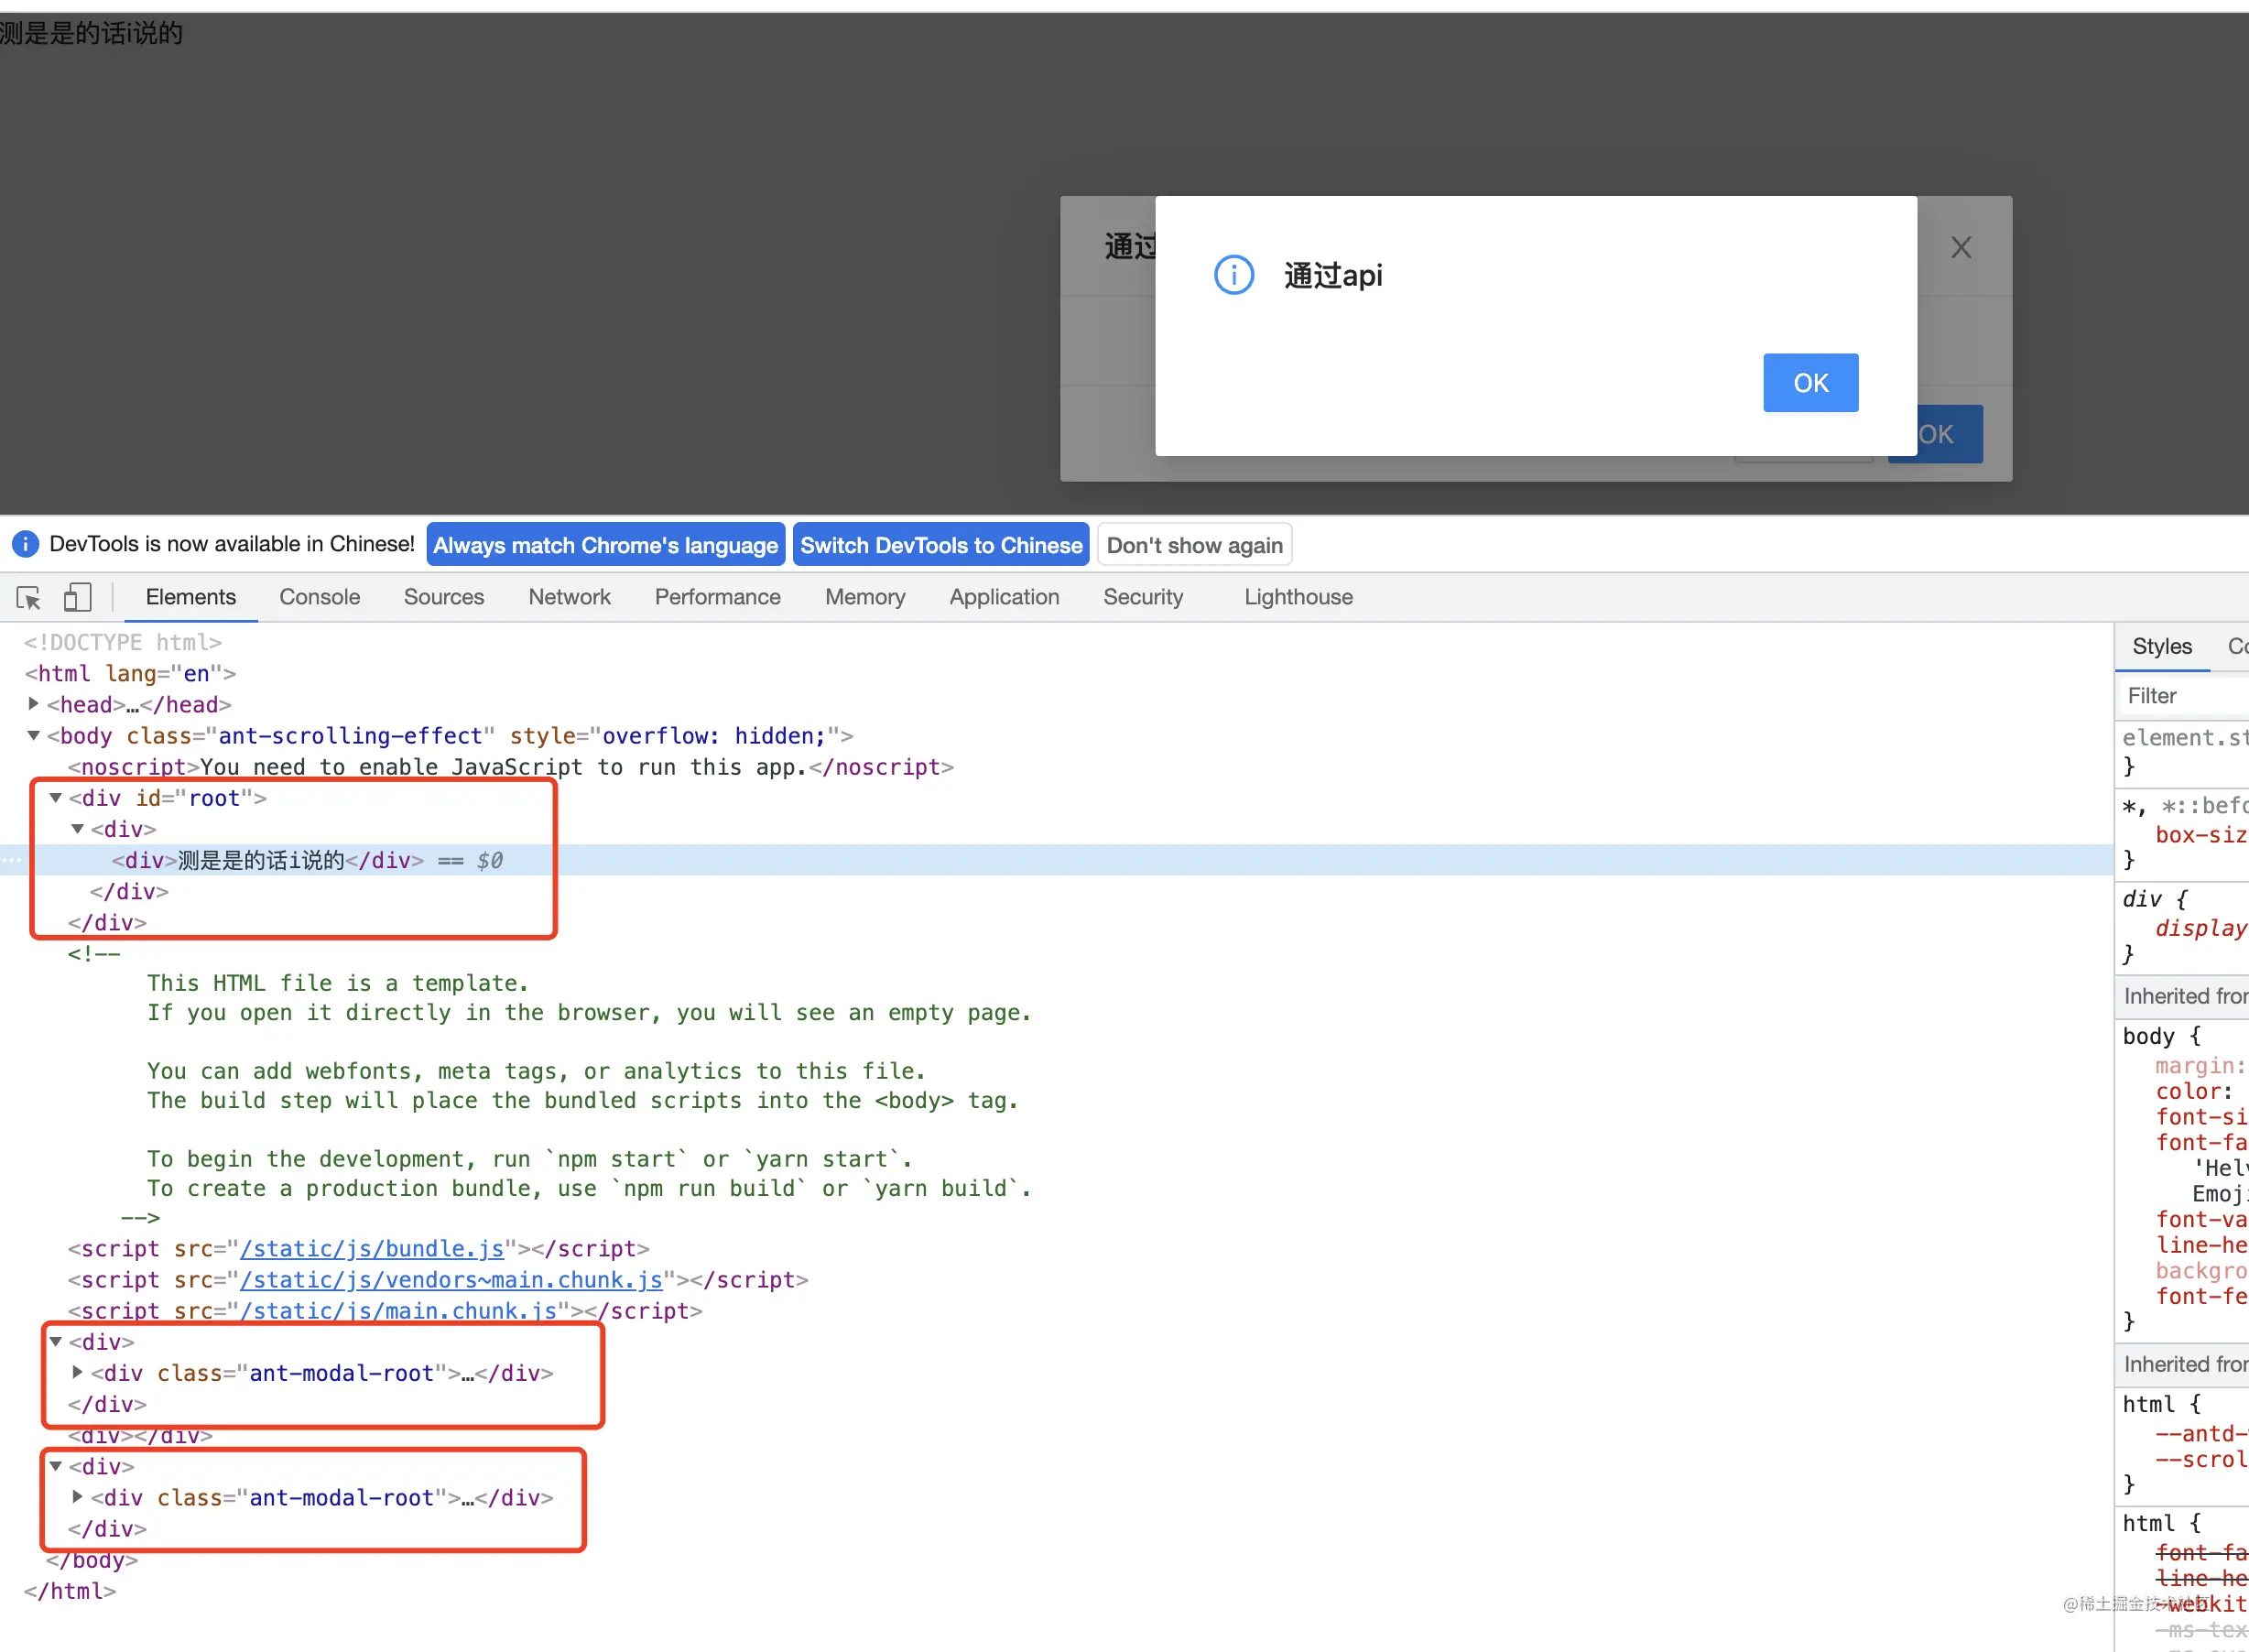Screen dimensions: 2249x1652
Task: Select the closing </html> tag row
Action: (x=70, y=1591)
